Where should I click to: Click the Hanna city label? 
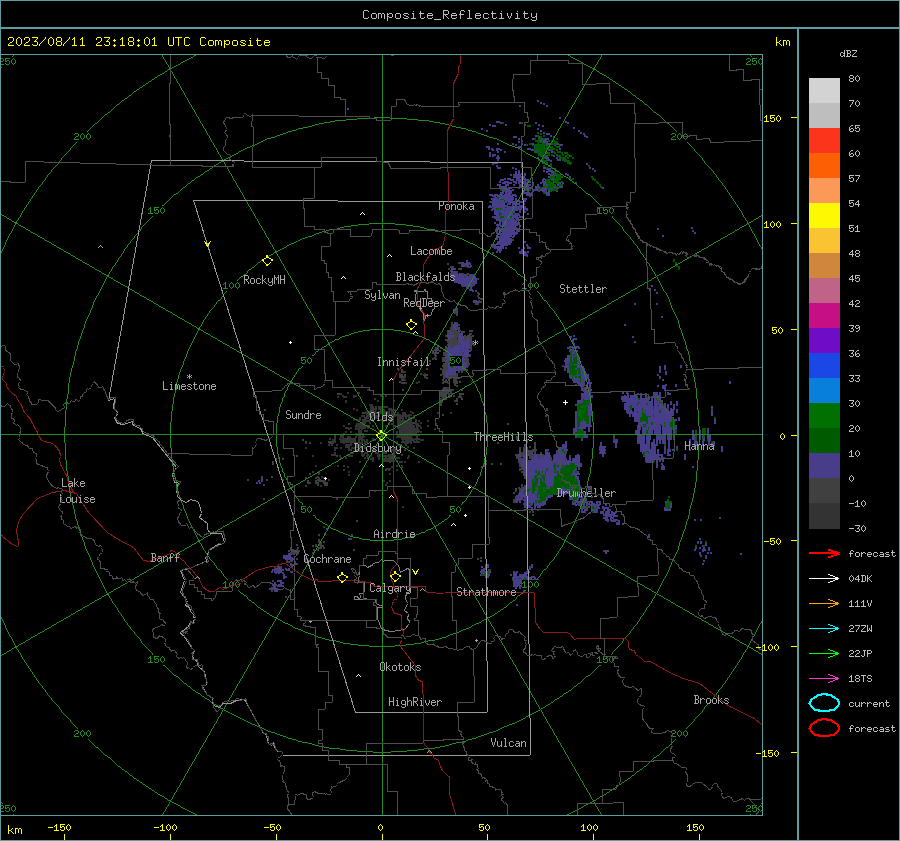pos(699,446)
